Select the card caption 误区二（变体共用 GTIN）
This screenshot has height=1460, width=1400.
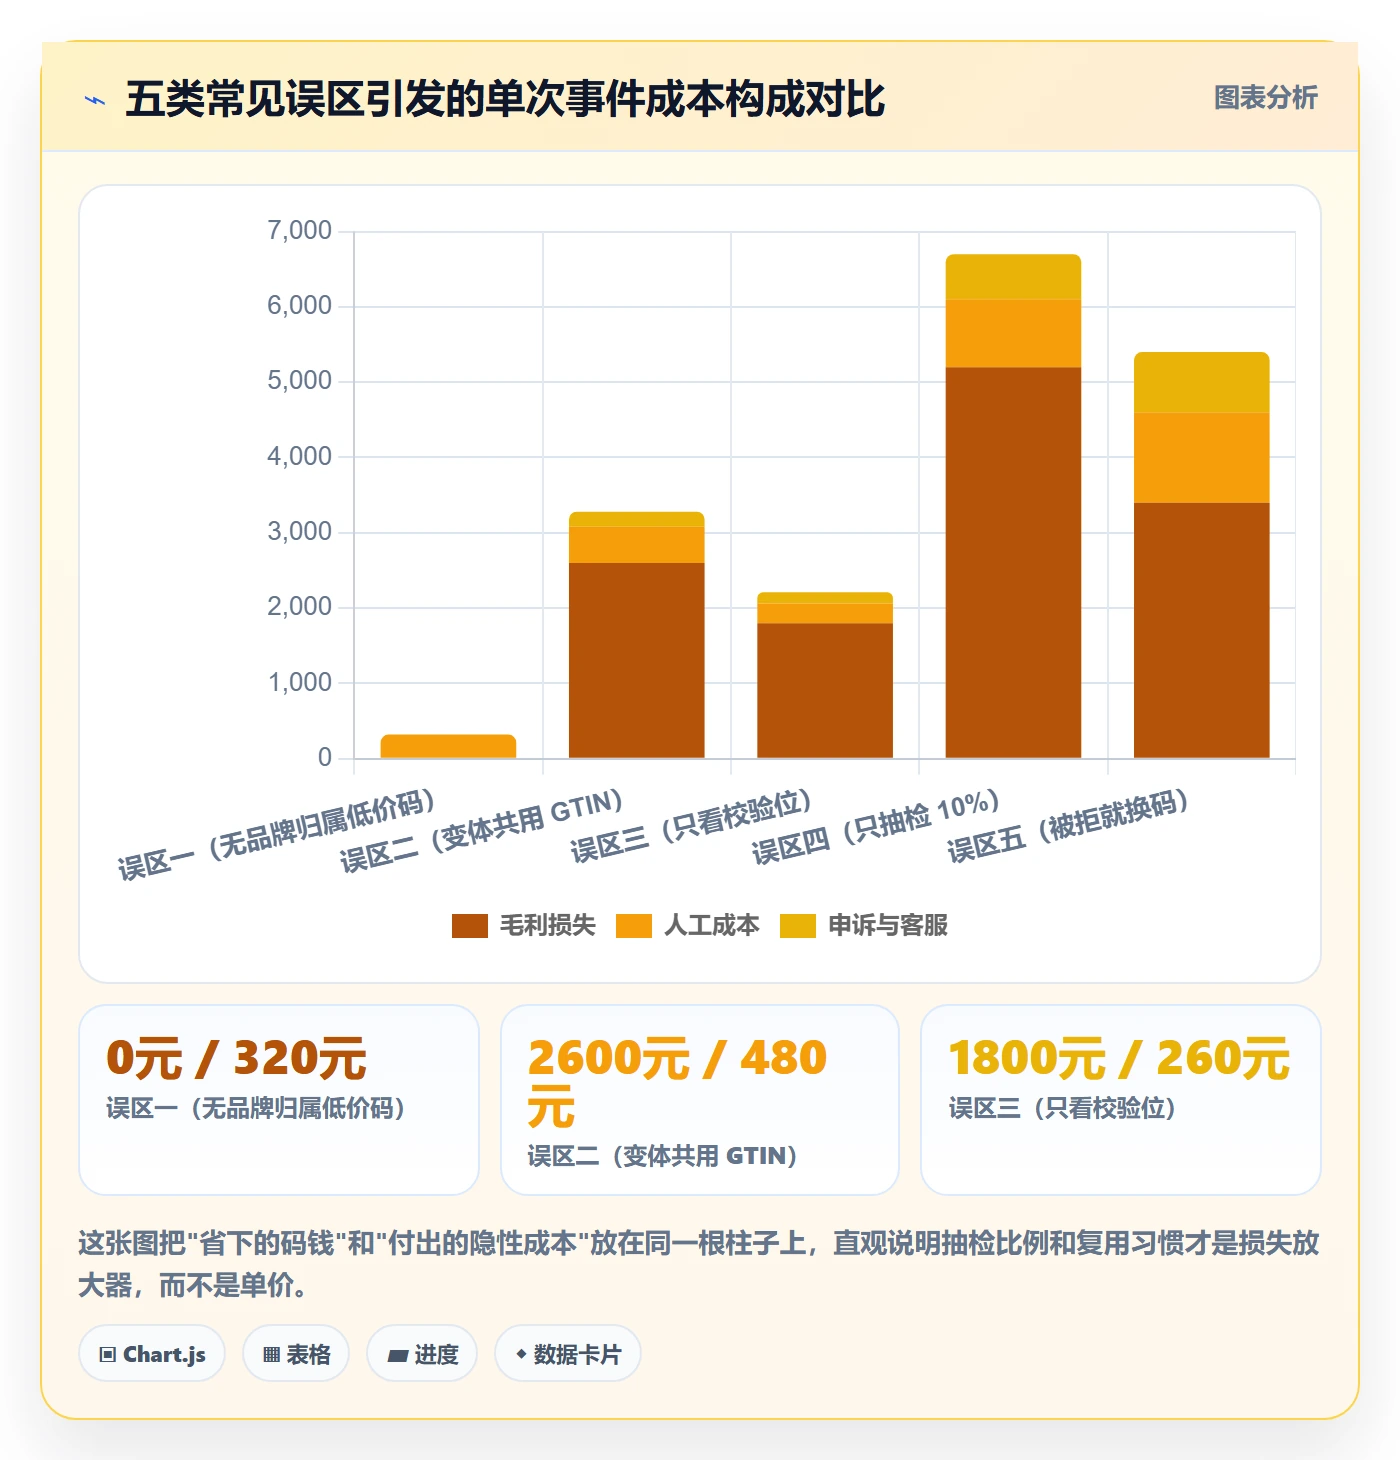coord(662,1156)
